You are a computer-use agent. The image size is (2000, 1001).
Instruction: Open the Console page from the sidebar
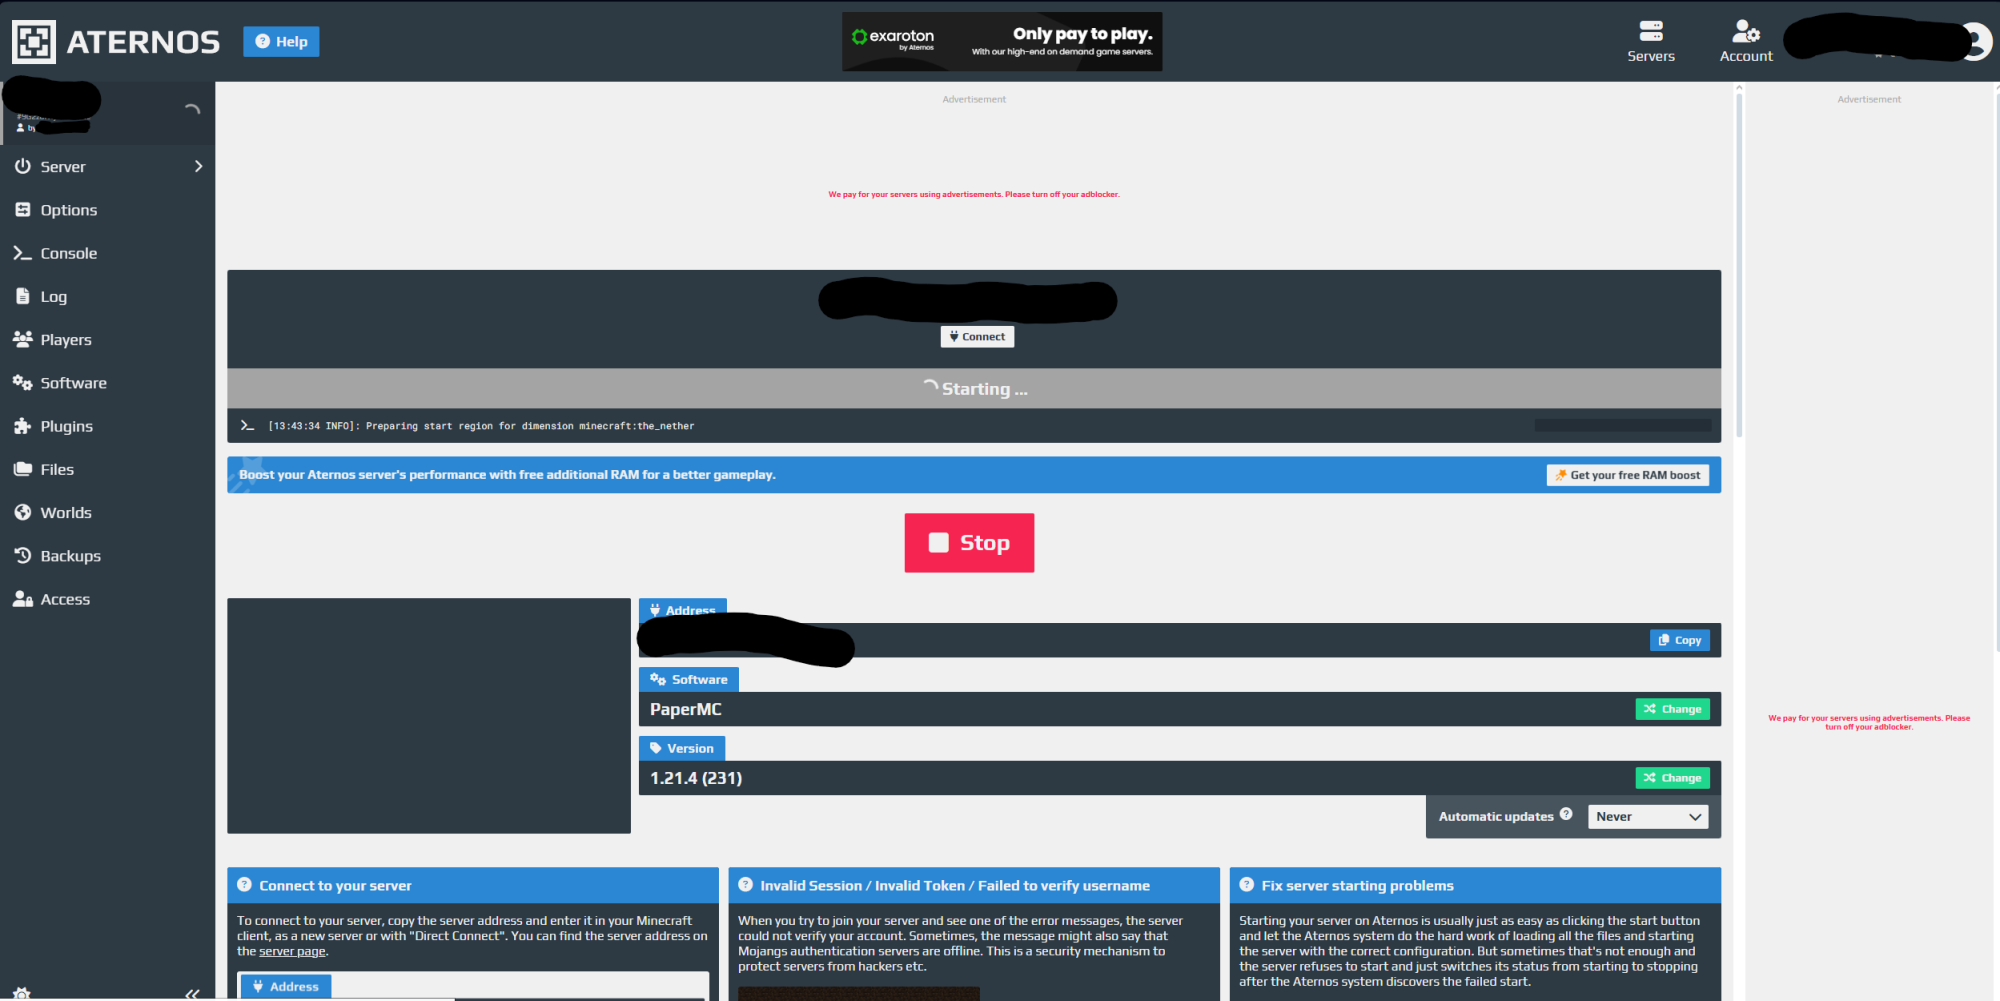tap(67, 252)
